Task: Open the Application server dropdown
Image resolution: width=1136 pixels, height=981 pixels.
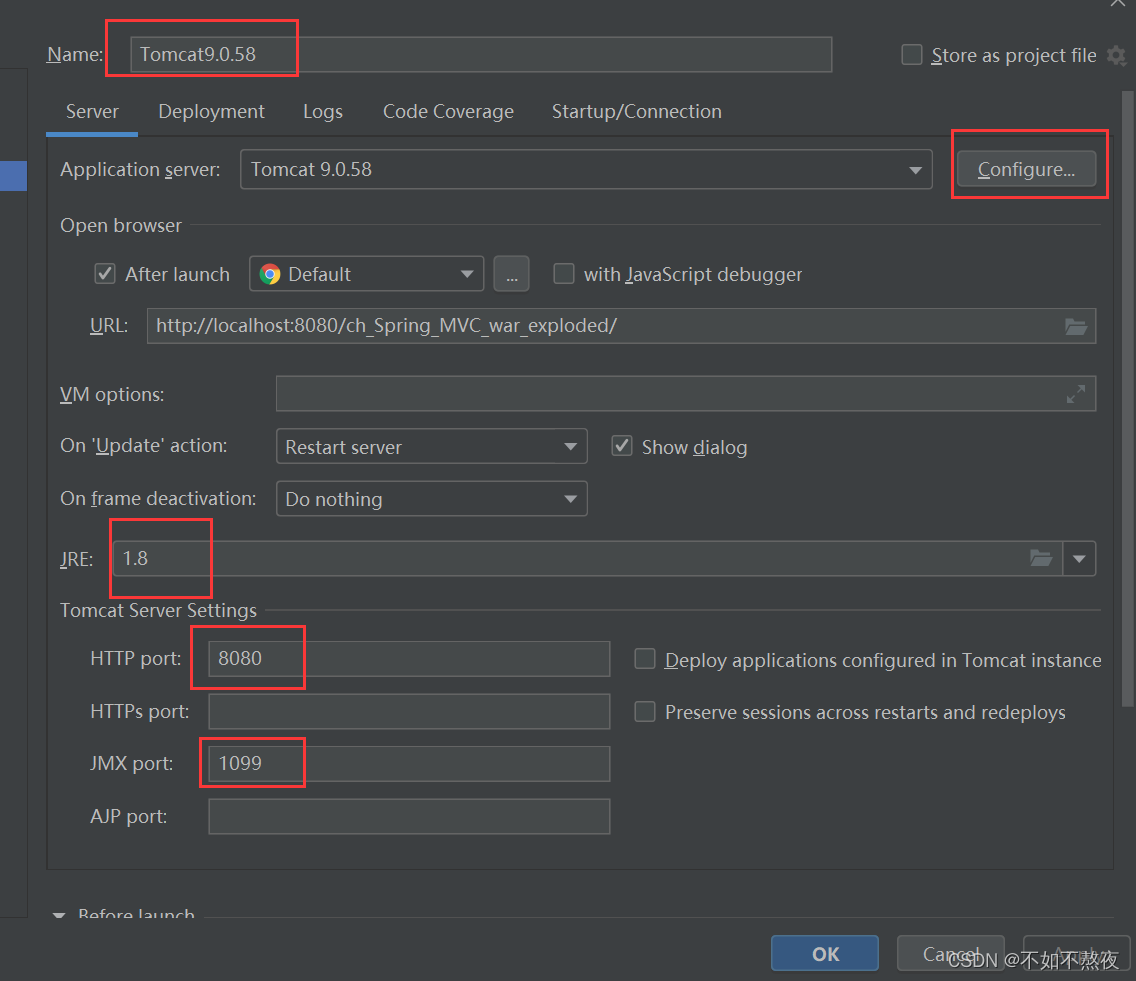Action: [x=586, y=170]
